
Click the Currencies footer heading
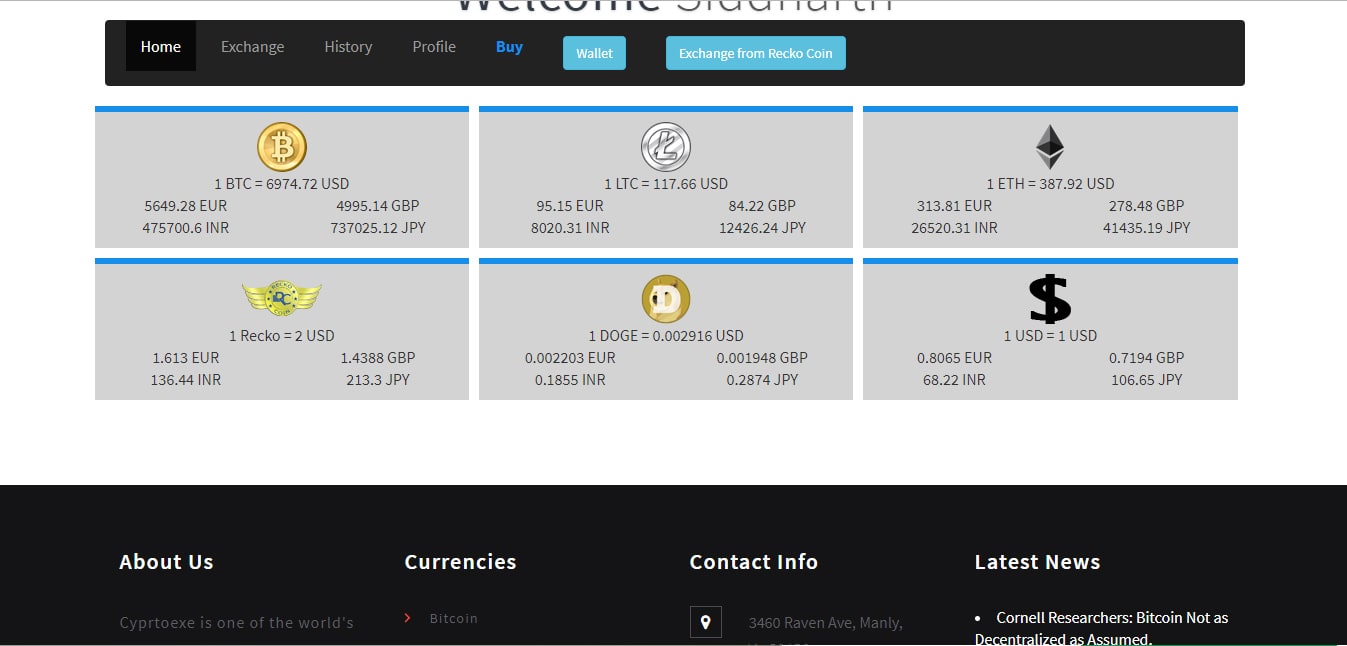click(460, 562)
